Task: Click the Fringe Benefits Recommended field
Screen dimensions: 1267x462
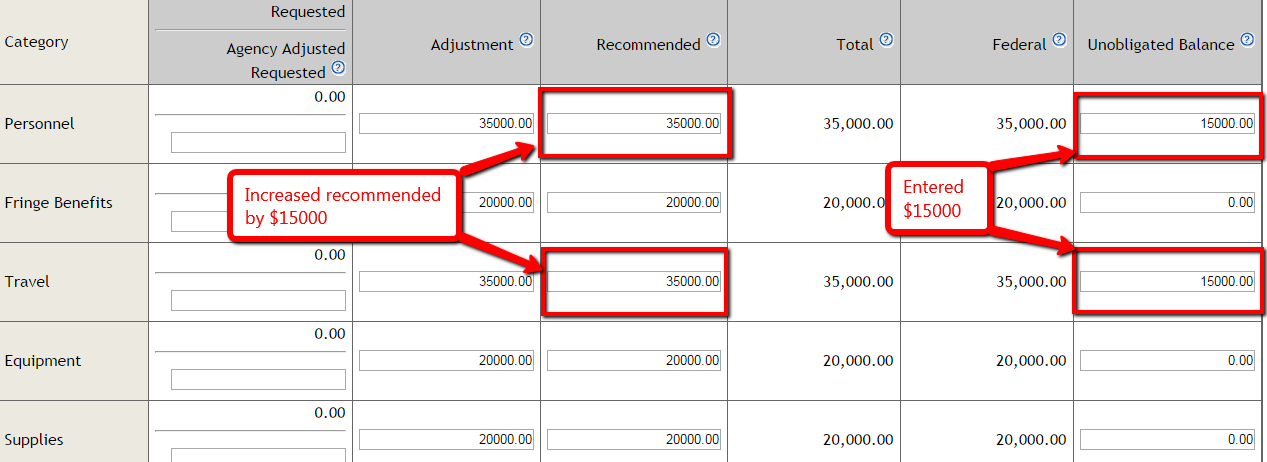Action: click(x=633, y=202)
